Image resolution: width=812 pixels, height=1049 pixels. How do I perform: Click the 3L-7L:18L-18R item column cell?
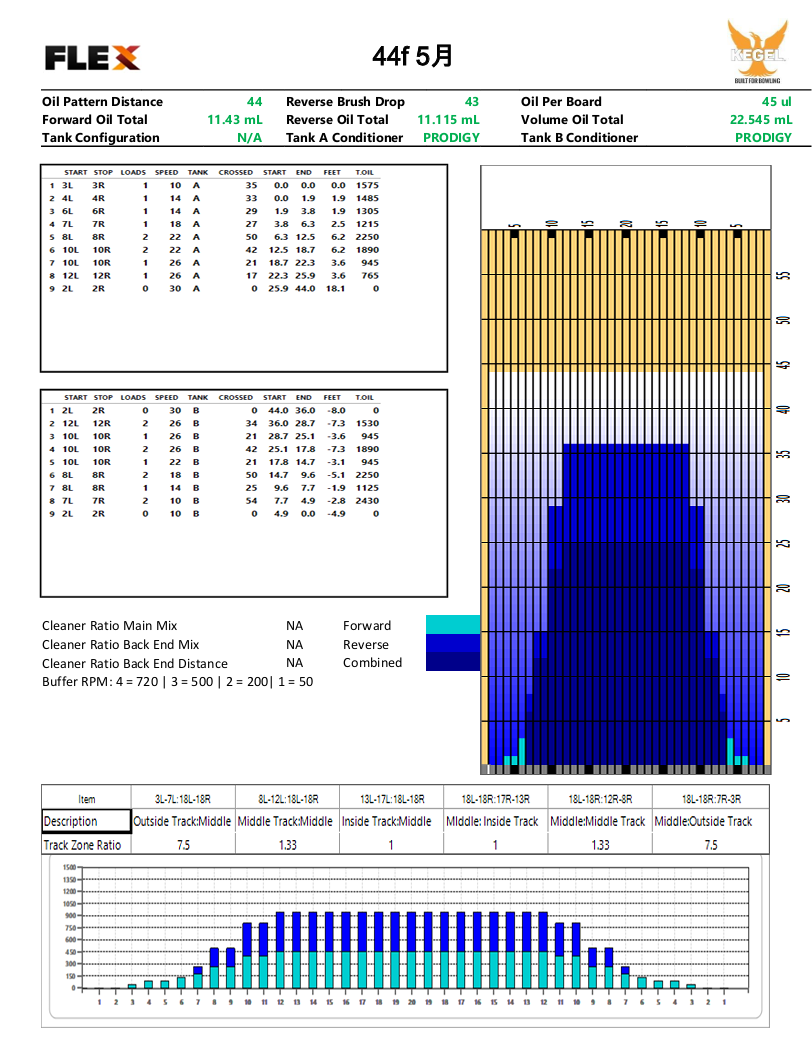[182, 799]
